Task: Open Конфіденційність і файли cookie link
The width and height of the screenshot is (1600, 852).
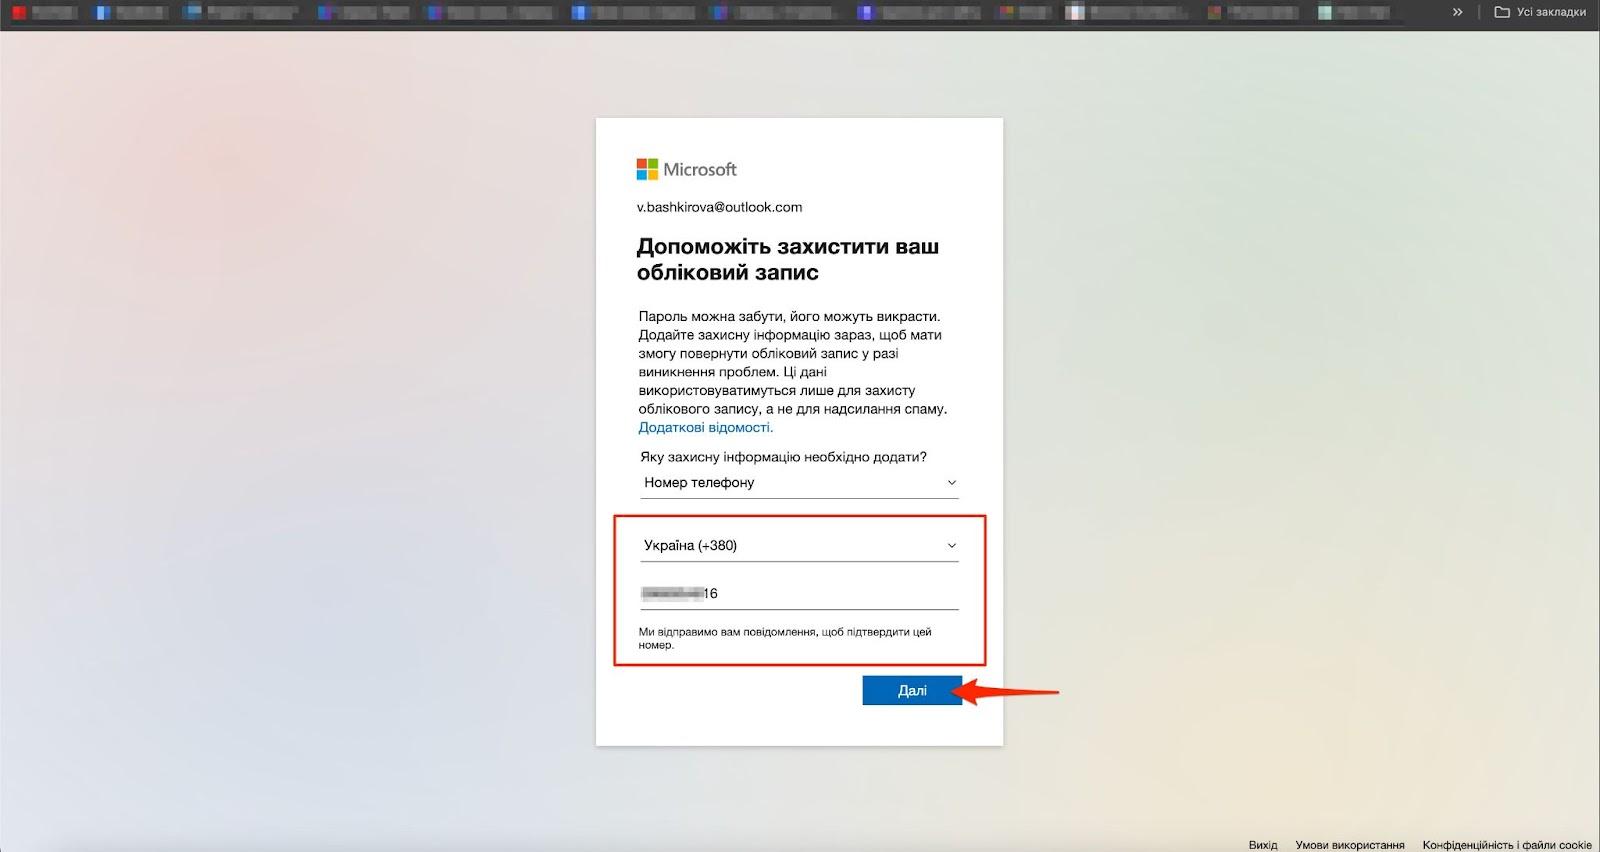Action: [x=1507, y=845]
